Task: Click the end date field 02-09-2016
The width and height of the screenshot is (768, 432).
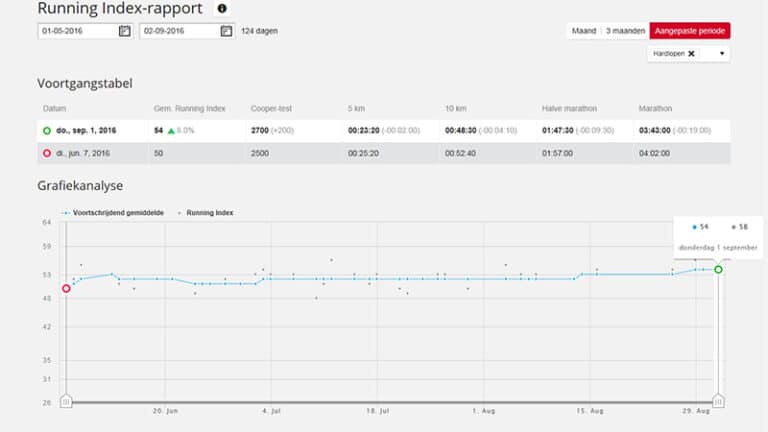Action: click(178, 31)
